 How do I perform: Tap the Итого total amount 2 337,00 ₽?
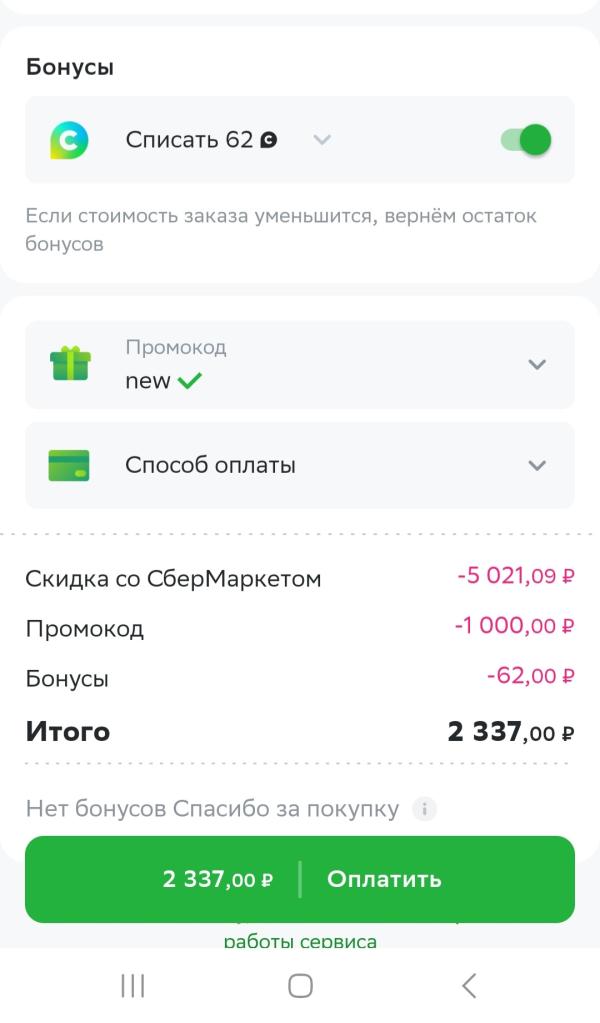coord(511,732)
